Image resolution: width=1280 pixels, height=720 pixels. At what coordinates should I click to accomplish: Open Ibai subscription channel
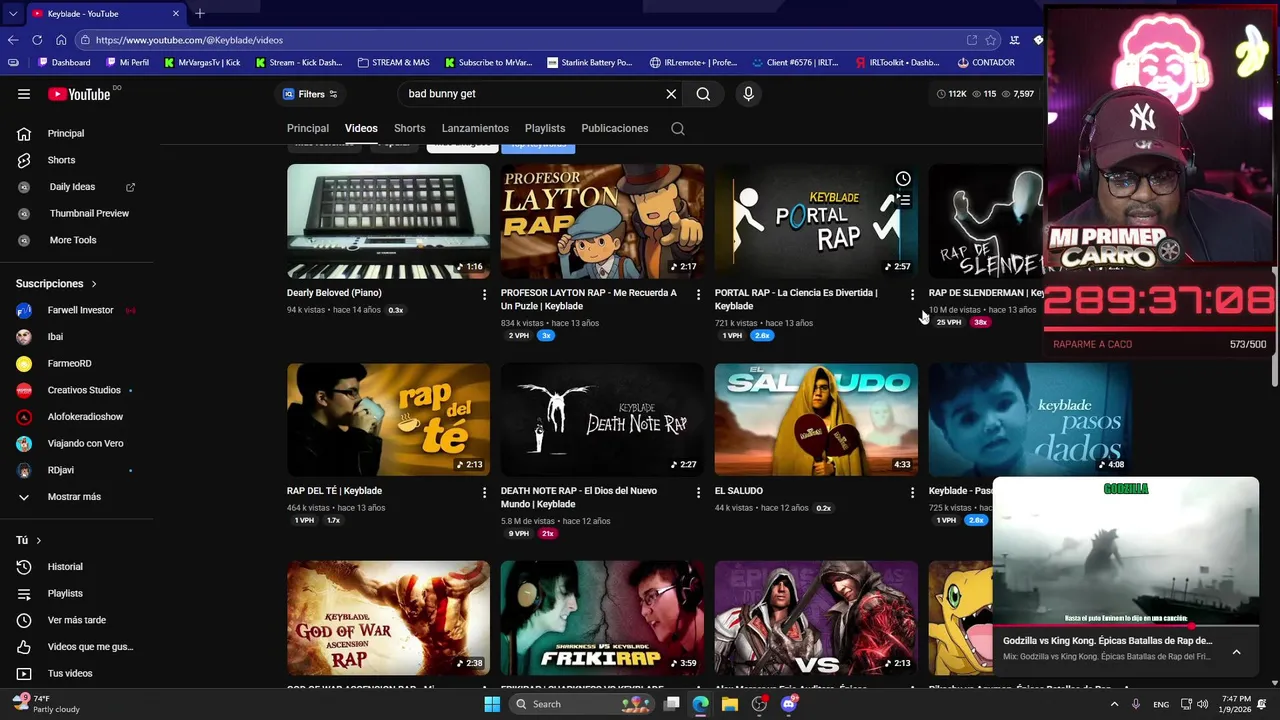pos(55,337)
